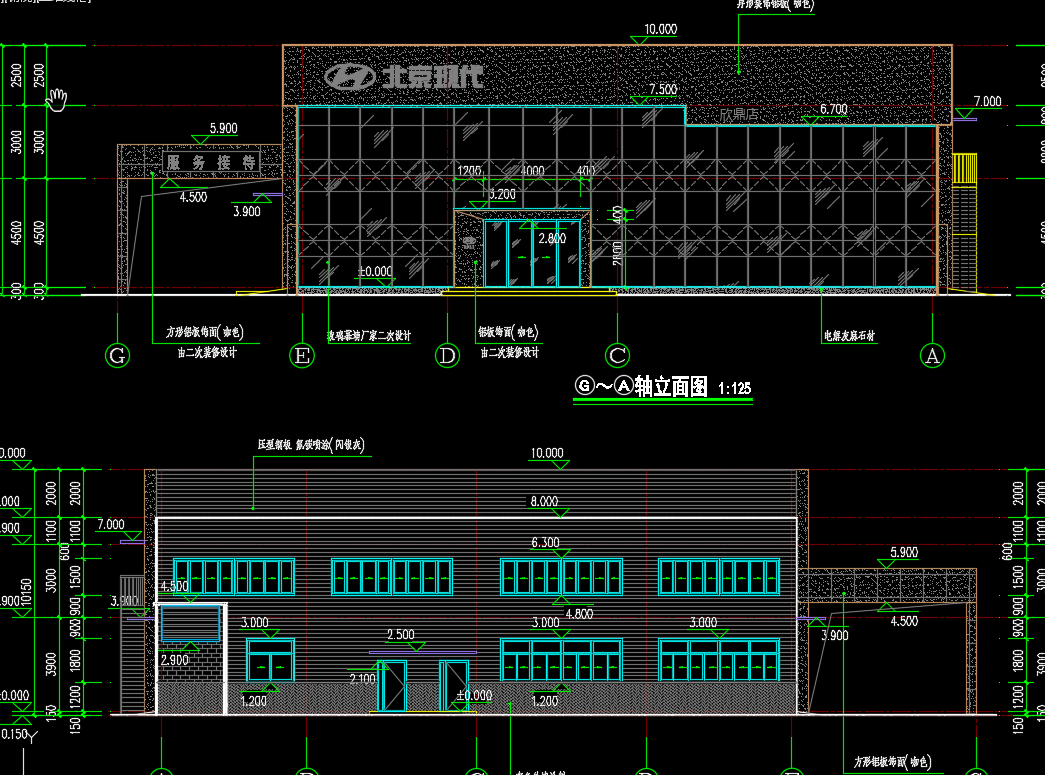Select the 欣鼎店 label on the fascia
Image resolution: width=1045 pixels, height=775 pixels.
739,115
